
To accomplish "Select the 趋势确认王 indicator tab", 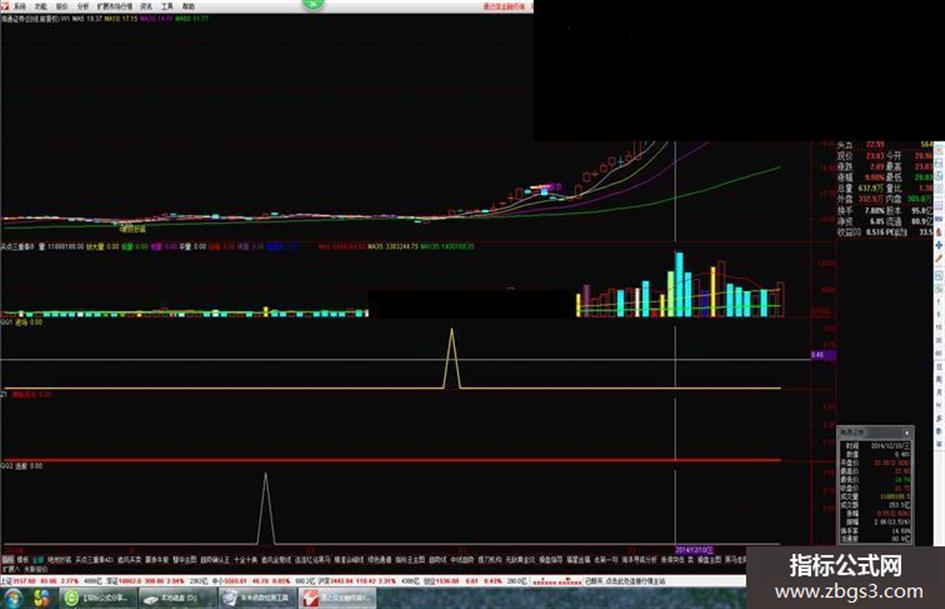I will [x=215, y=560].
